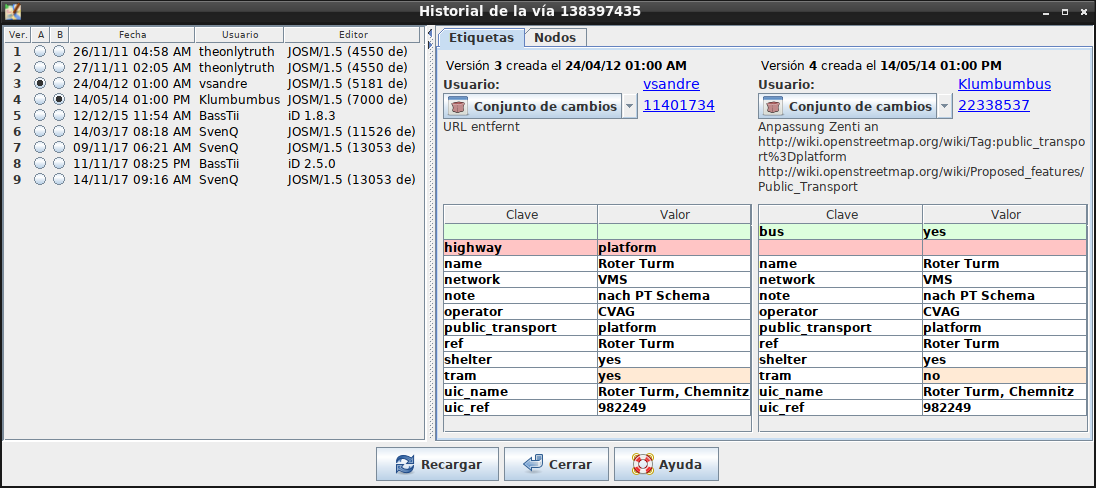The height and width of the screenshot is (488, 1096).
Task: Click the changeset icon for version 3
Action: click(458, 106)
